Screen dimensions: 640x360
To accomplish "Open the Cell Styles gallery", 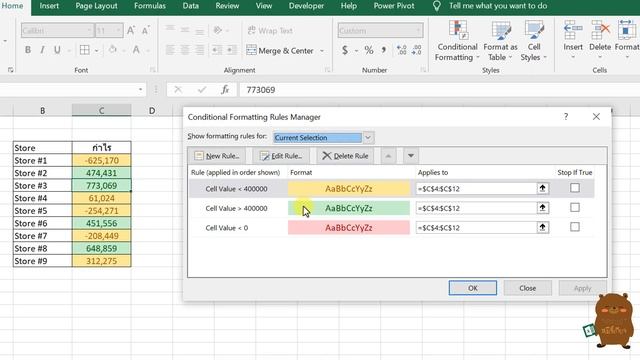I will pyautogui.click(x=533, y=41).
